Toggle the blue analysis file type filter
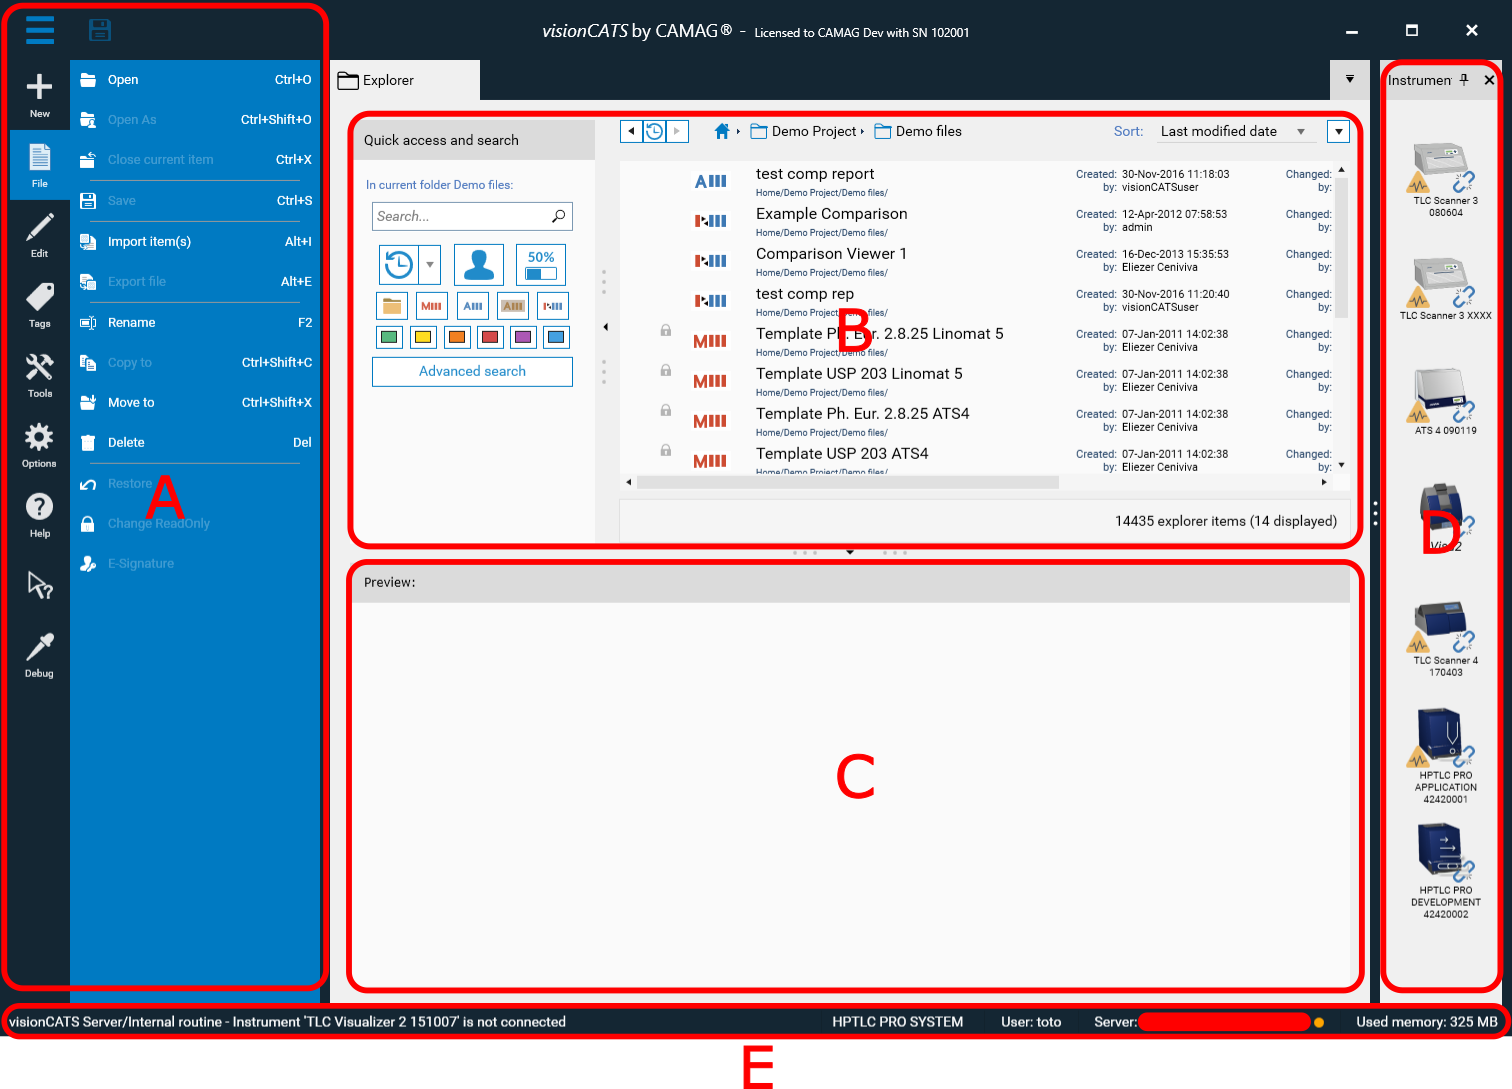This screenshot has height=1089, width=1512. (x=473, y=306)
